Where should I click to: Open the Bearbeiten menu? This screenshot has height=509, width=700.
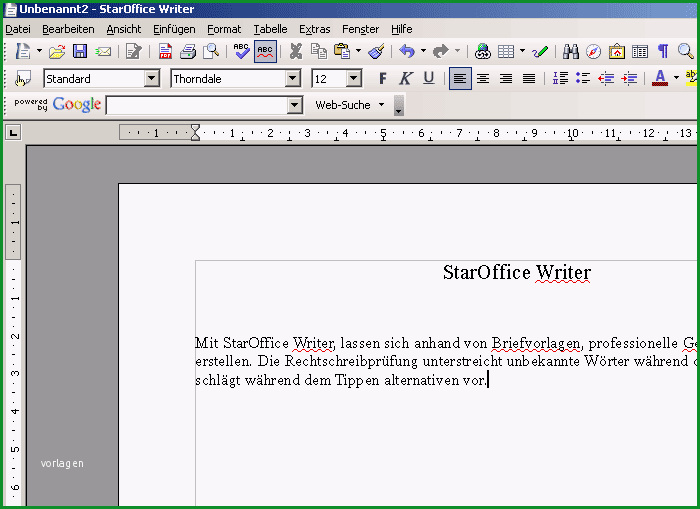(68, 29)
